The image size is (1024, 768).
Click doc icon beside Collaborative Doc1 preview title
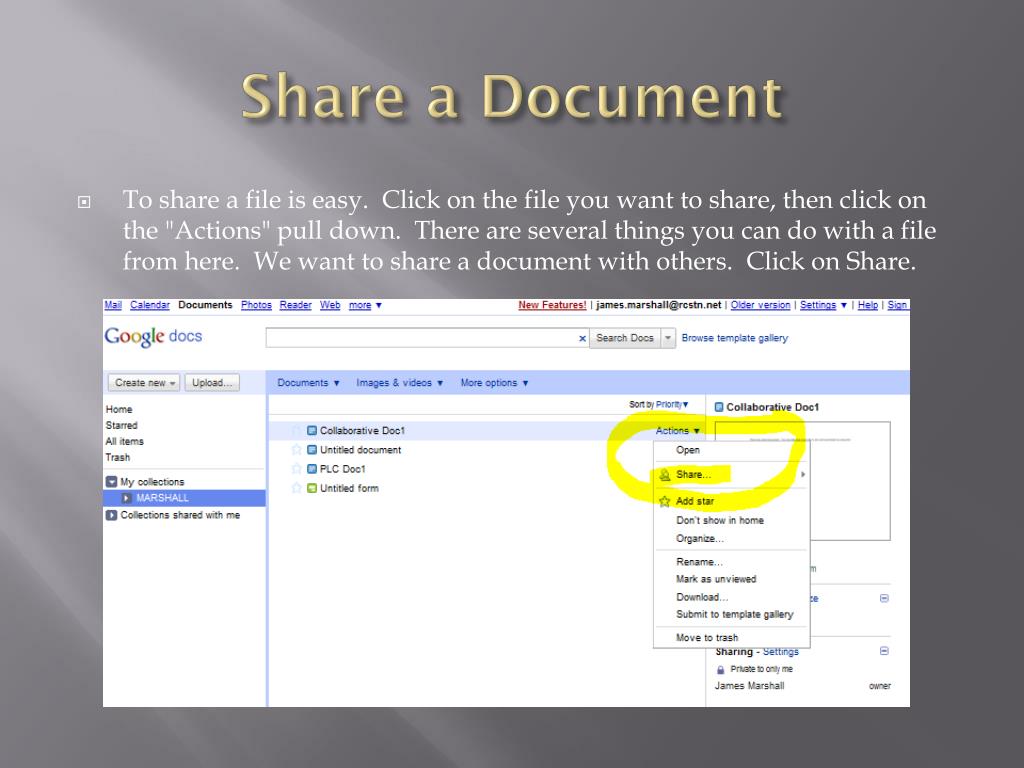pos(719,407)
